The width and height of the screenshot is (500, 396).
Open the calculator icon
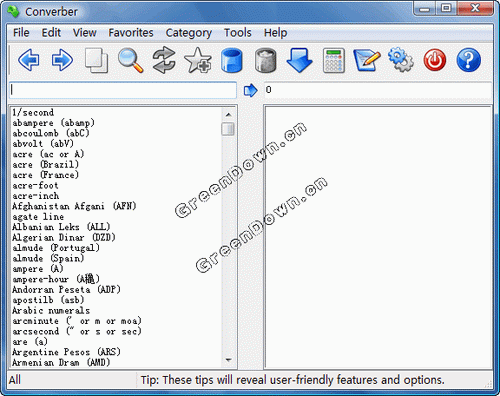[333, 60]
